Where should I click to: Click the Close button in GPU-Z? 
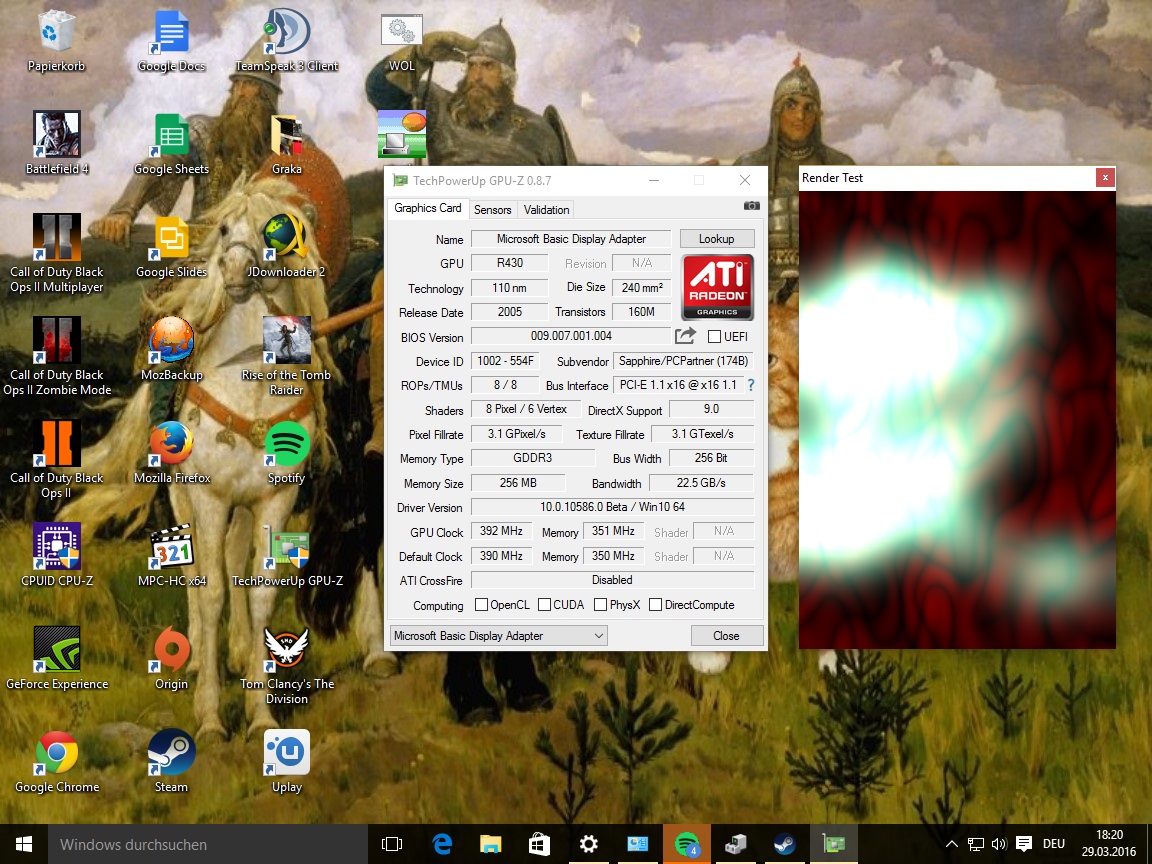[x=727, y=636]
